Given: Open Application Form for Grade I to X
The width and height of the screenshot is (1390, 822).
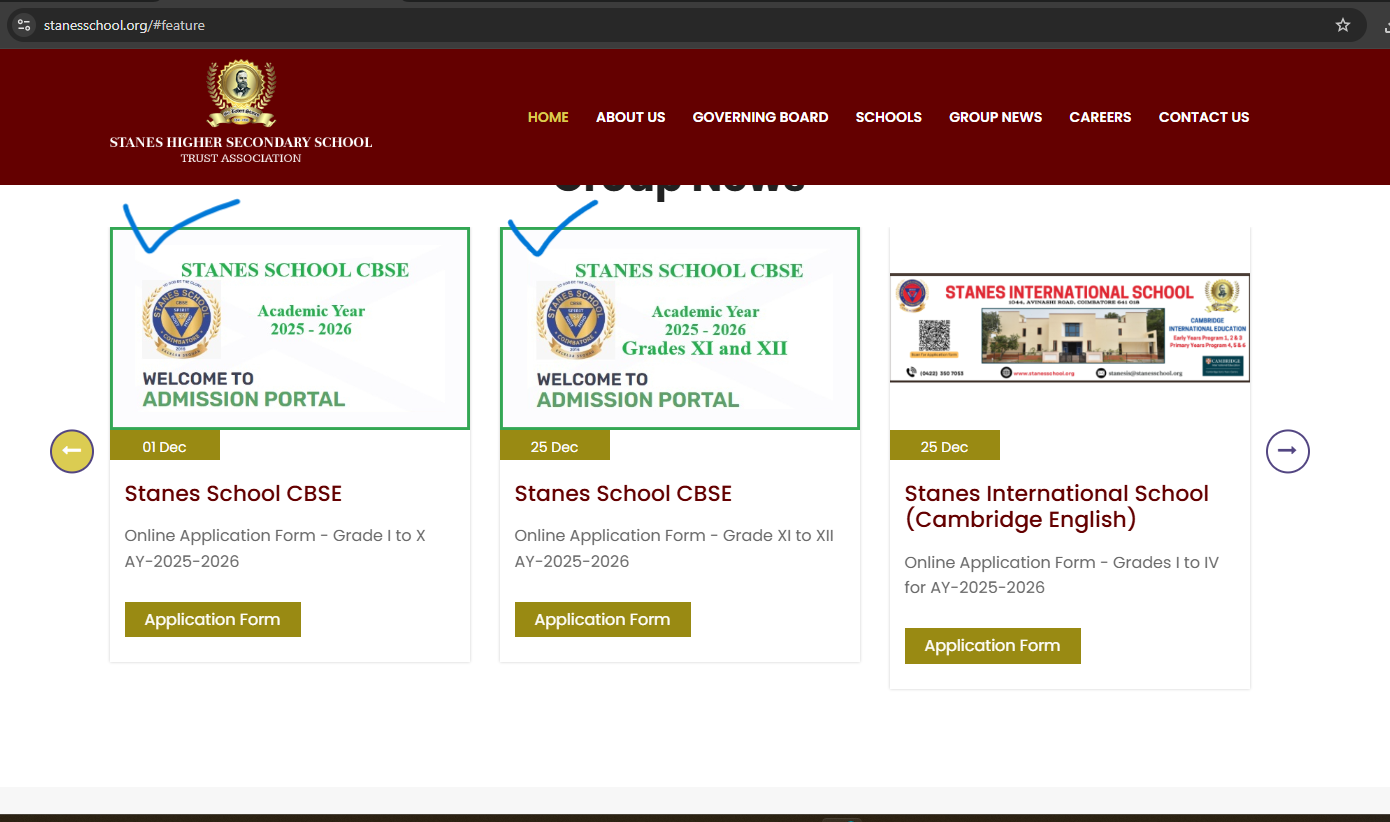Looking at the screenshot, I should [x=213, y=619].
